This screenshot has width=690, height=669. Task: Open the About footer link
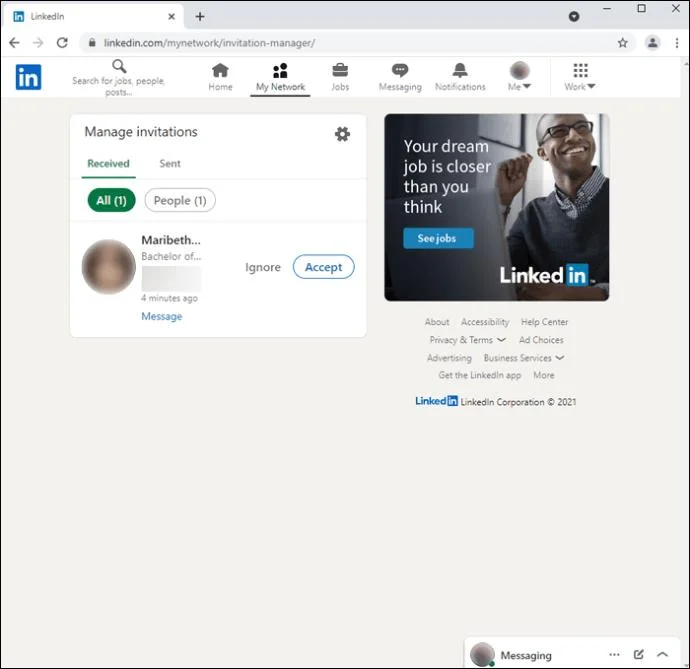[x=437, y=322]
